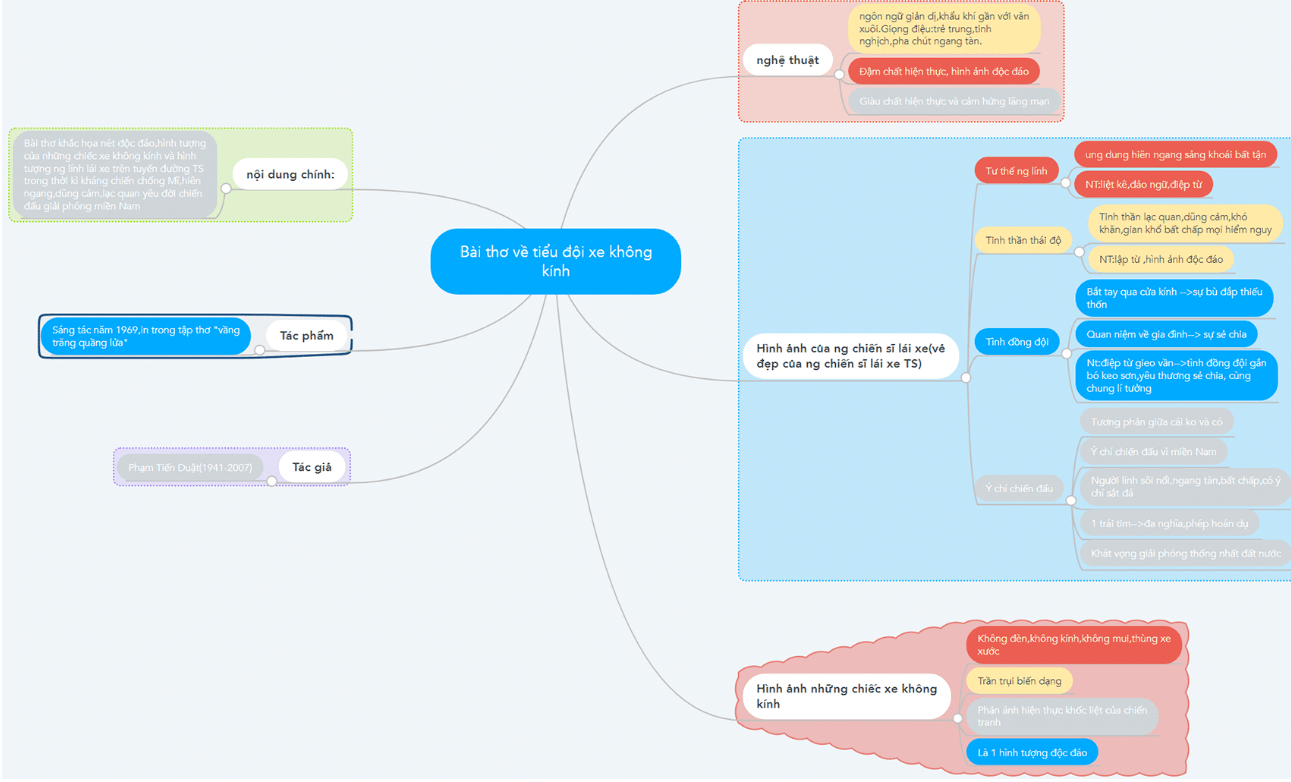Click 'Giàu chất hiện thực và cảm hứng lãng mạn'
Image resolution: width=1291 pixels, height=782 pixels.
954,101
